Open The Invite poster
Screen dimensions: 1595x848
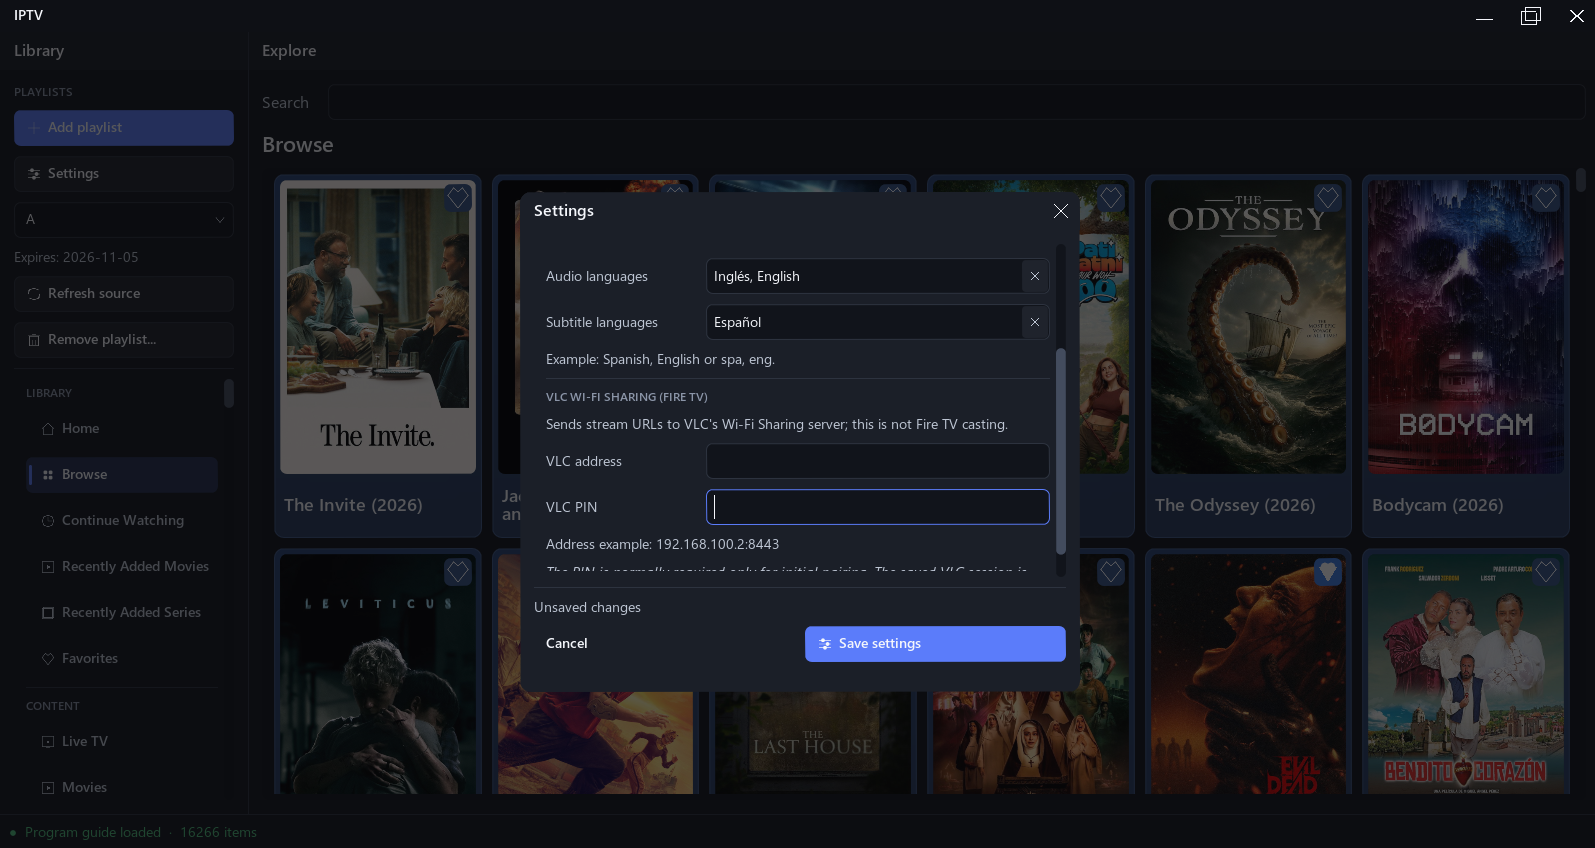(x=378, y=327)
